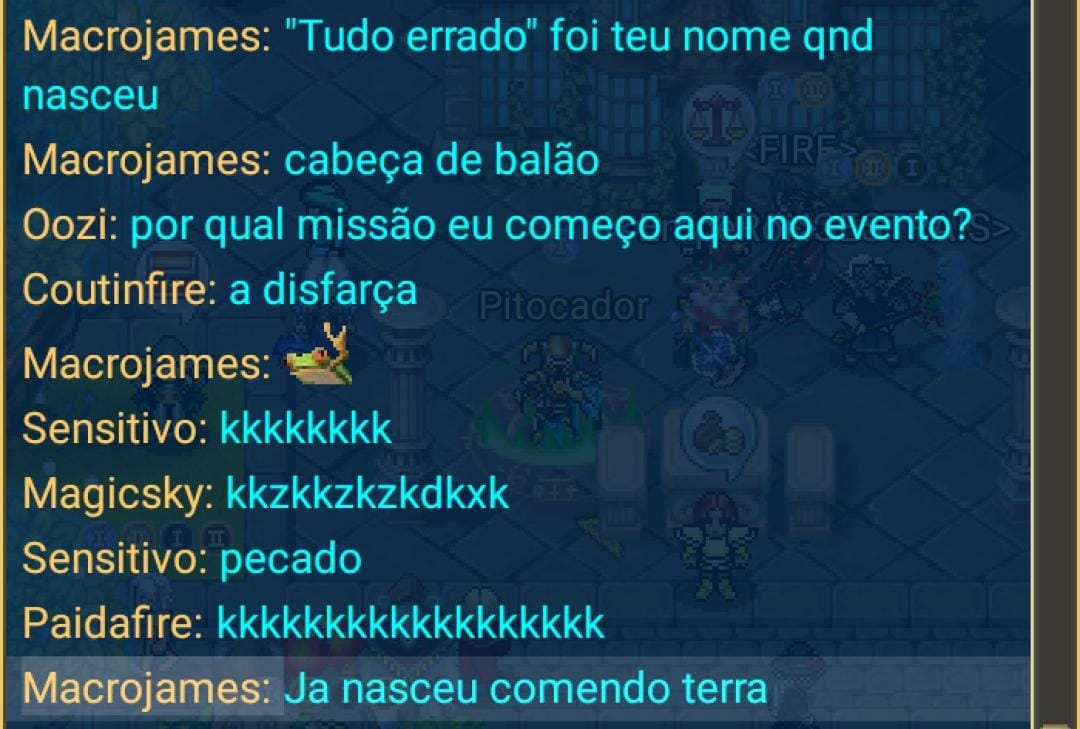Screen dimensions: 1080x729
Task: Click Oozi's question about the event mission
Action: [551, 225]
